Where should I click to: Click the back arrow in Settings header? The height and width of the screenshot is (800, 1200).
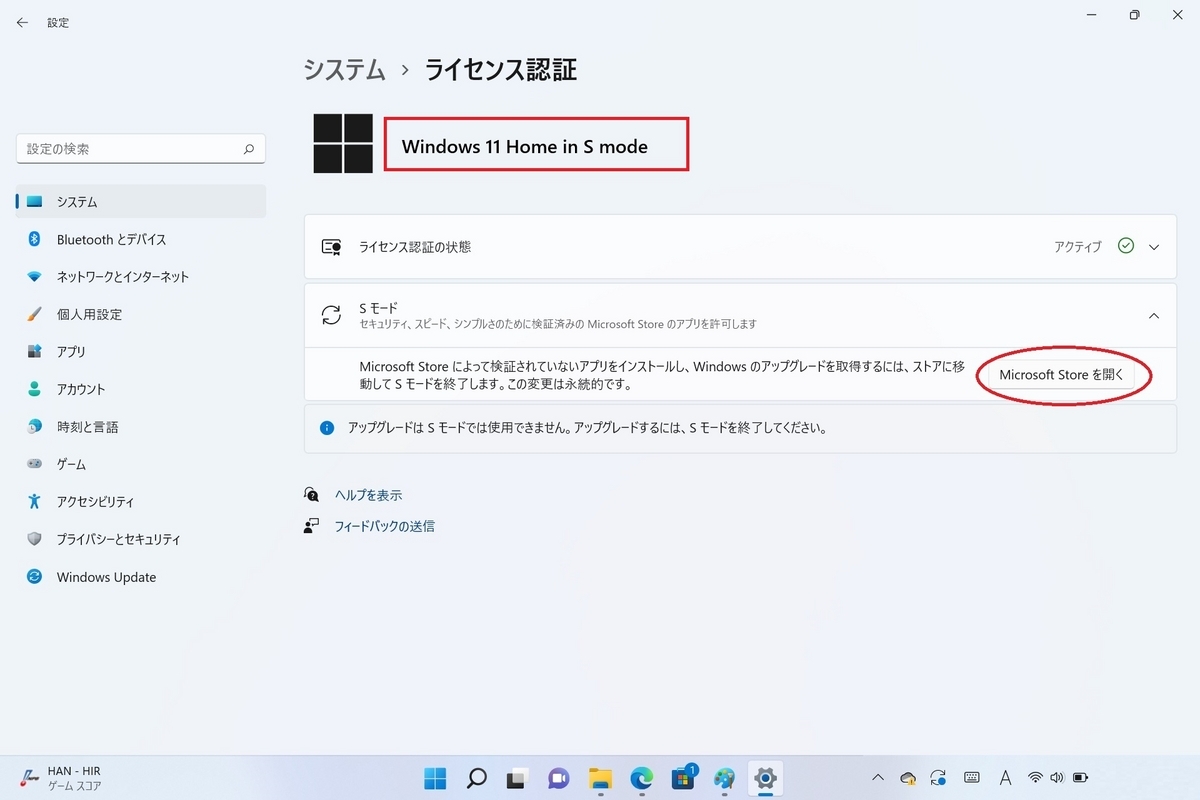[22, 22]
